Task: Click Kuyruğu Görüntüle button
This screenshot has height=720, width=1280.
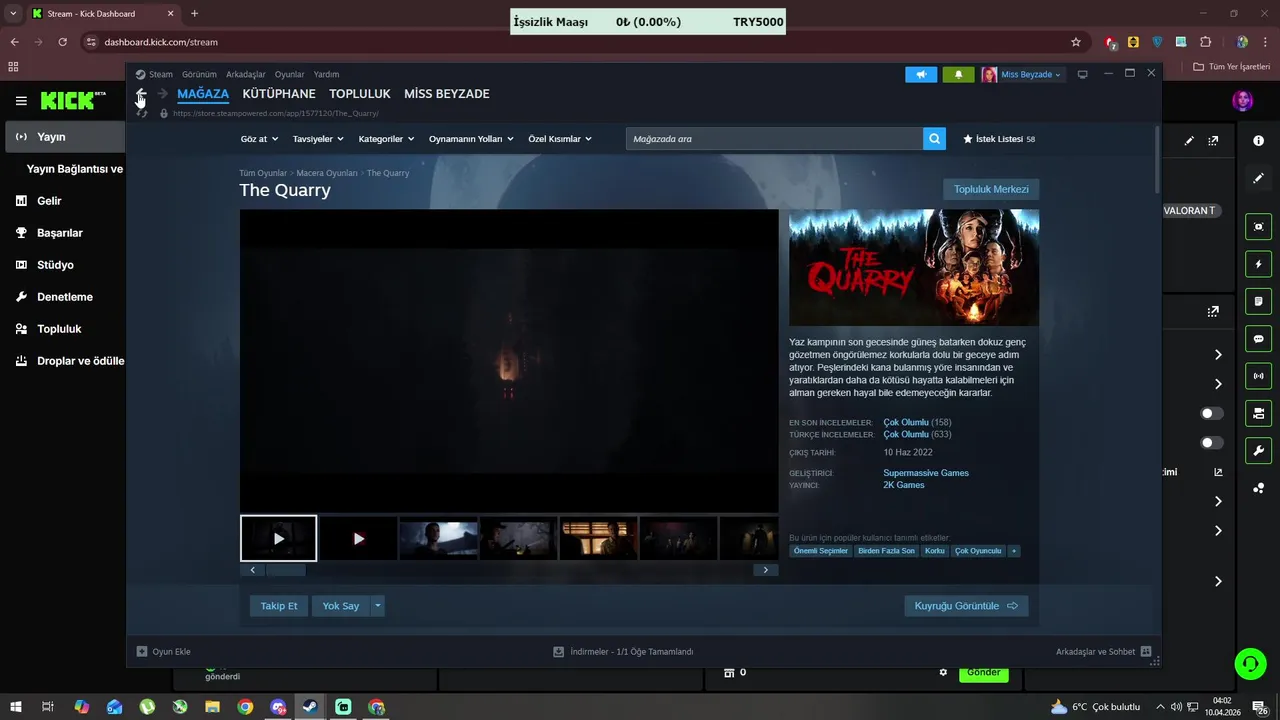Action: pos(966,606)
